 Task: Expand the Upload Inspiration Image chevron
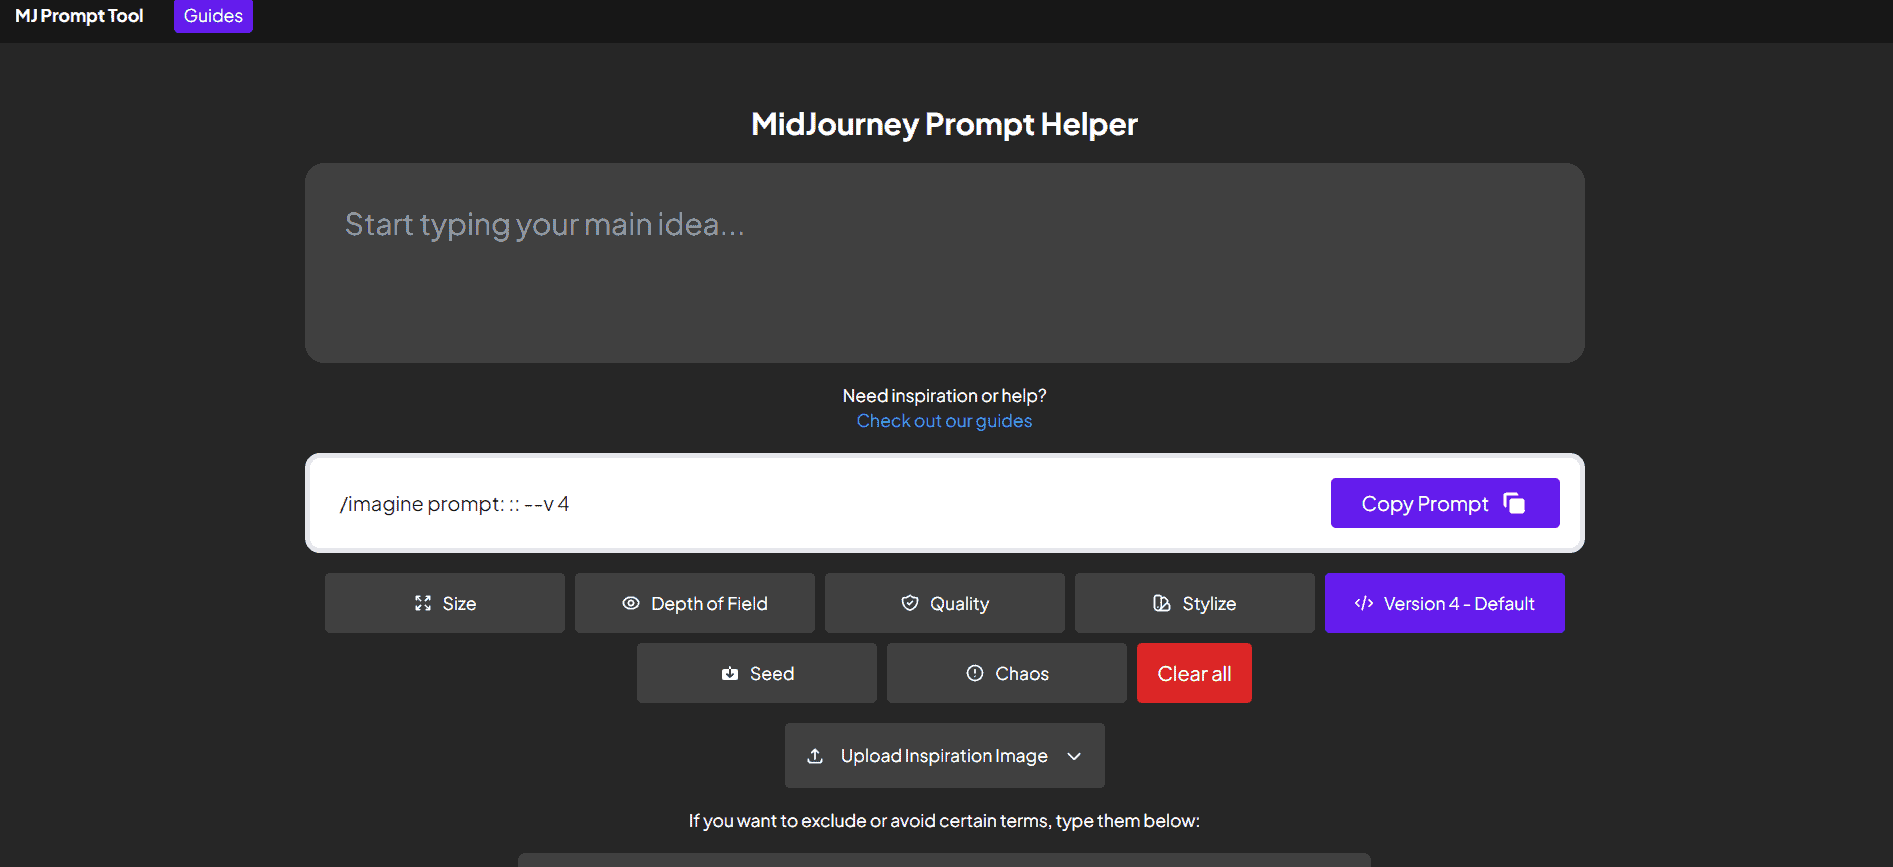1074,756
